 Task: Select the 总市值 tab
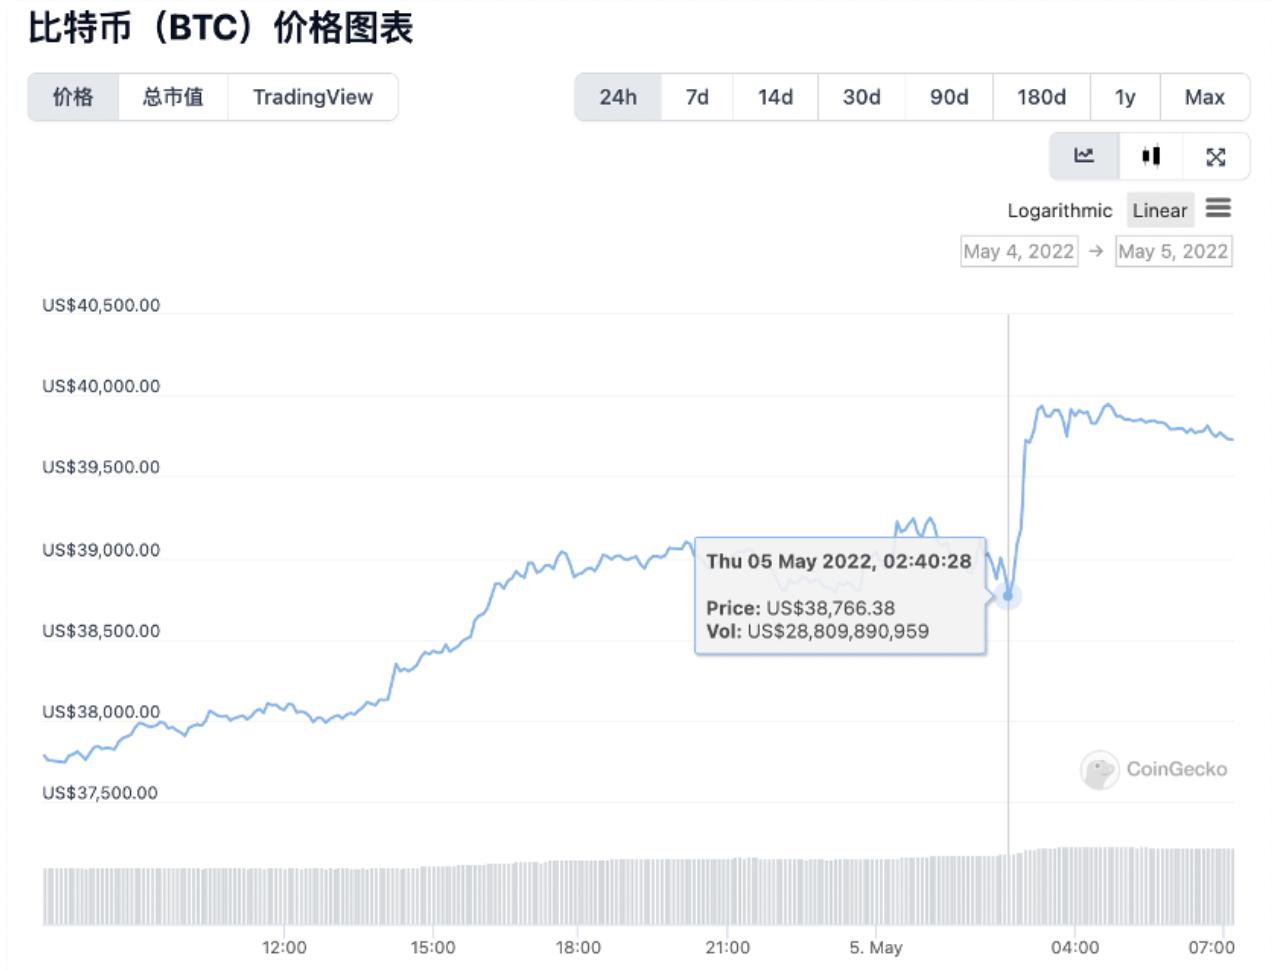click(173, 97)
